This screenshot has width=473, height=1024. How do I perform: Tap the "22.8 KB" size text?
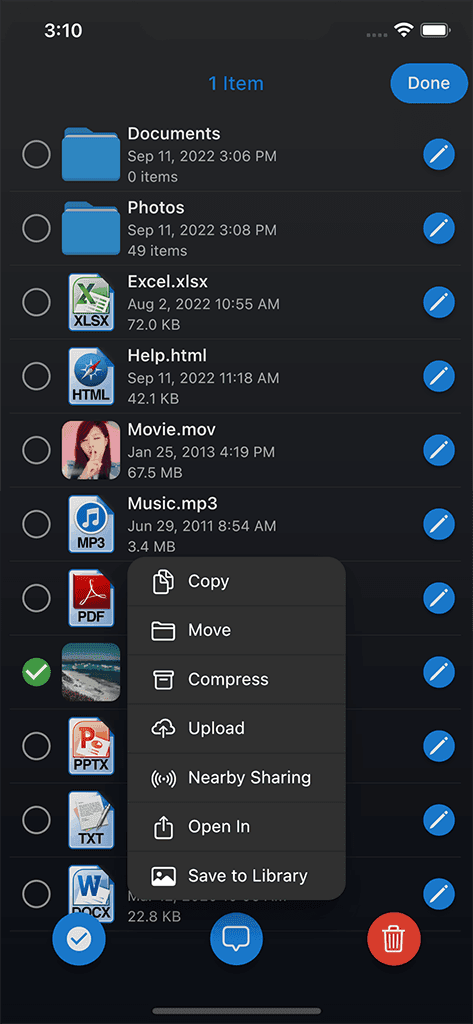point(154,916)
